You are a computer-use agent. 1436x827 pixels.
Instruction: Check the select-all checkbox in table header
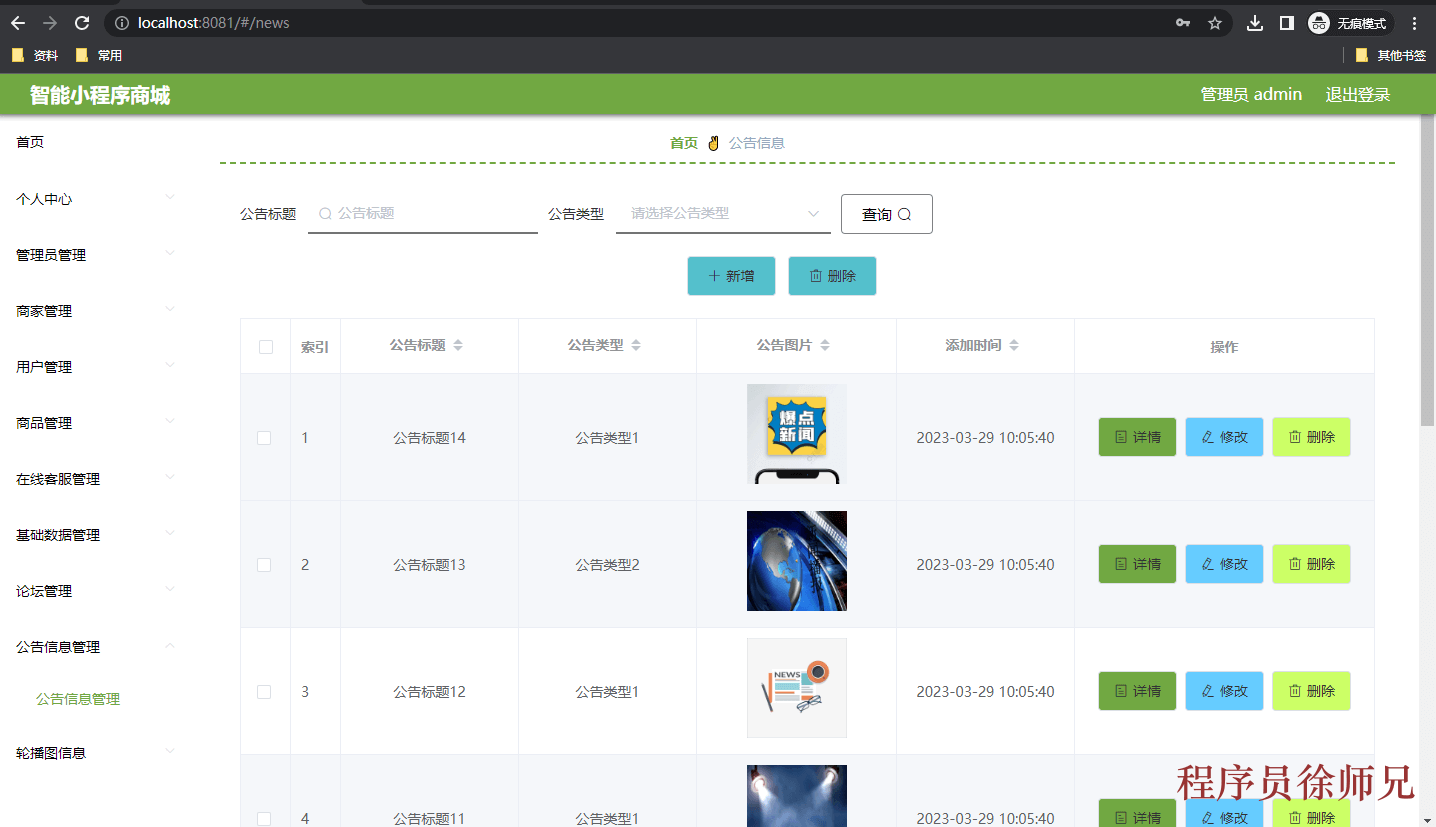pyautogui.click(x=265, y=345)
